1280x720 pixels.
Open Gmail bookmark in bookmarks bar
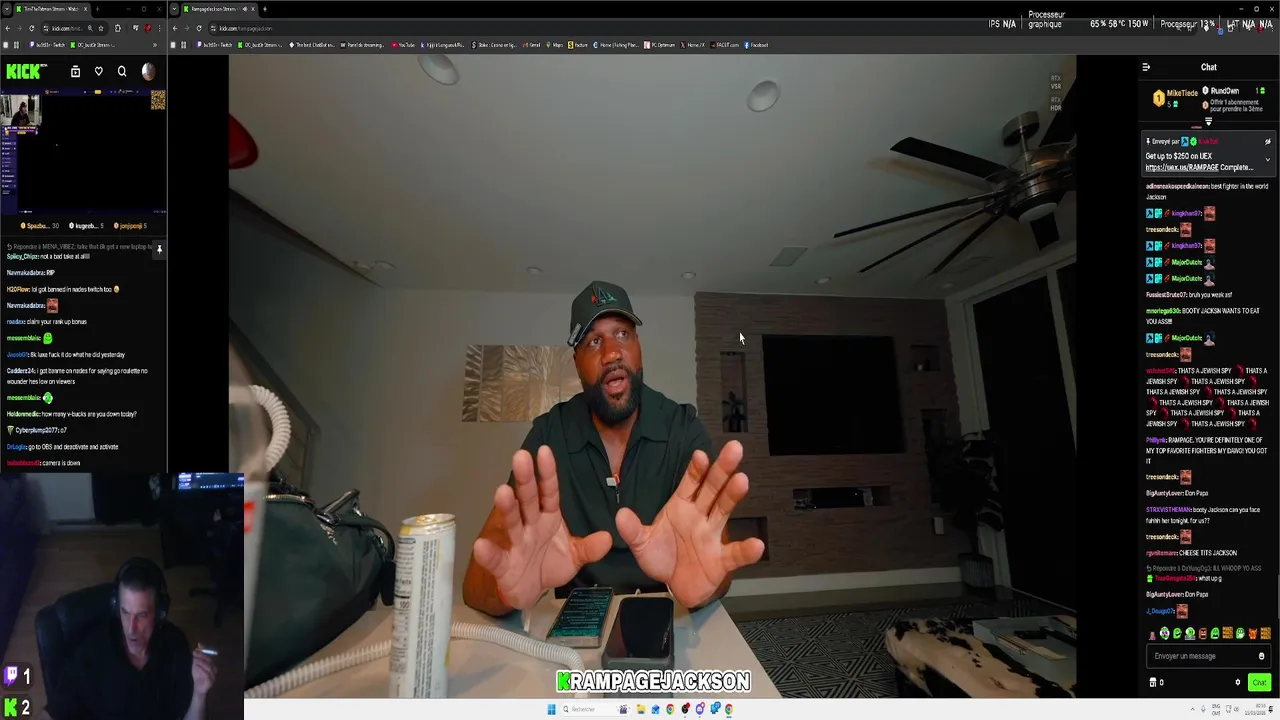532,45
